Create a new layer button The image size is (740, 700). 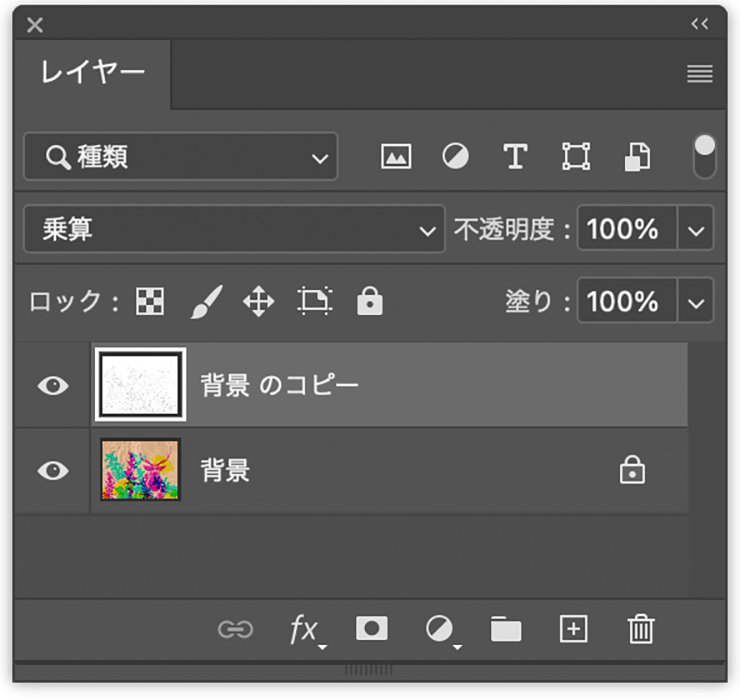click(x=573, y=629)
